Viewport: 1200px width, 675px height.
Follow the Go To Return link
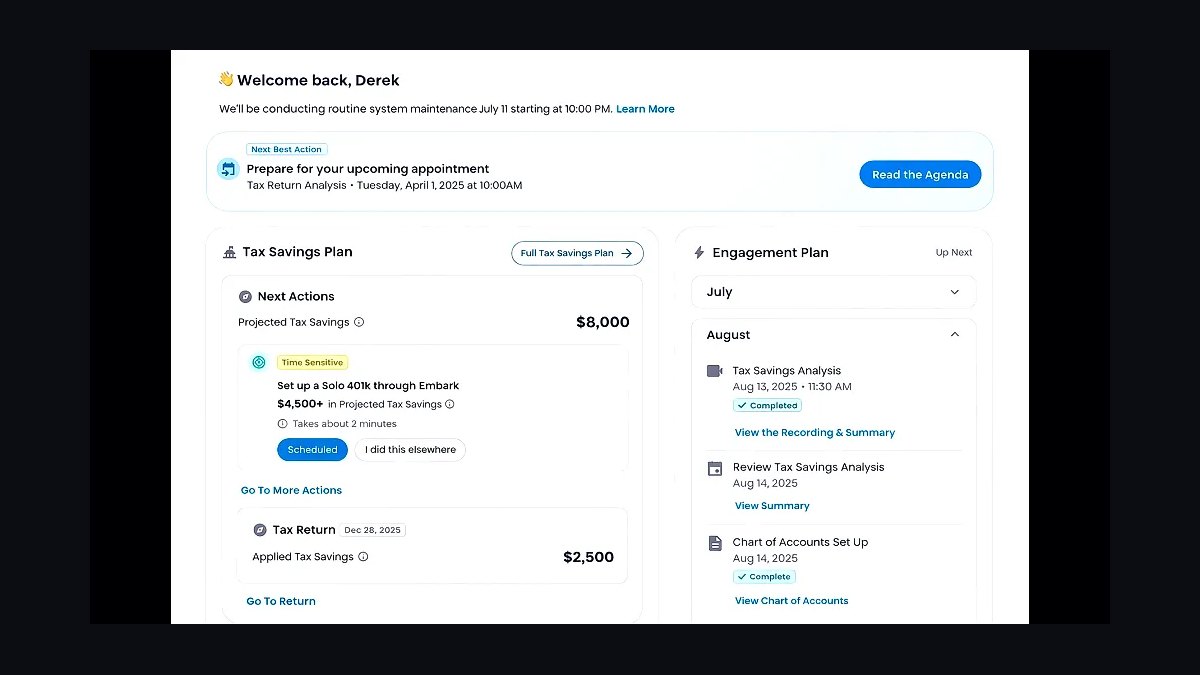point(281,601)
